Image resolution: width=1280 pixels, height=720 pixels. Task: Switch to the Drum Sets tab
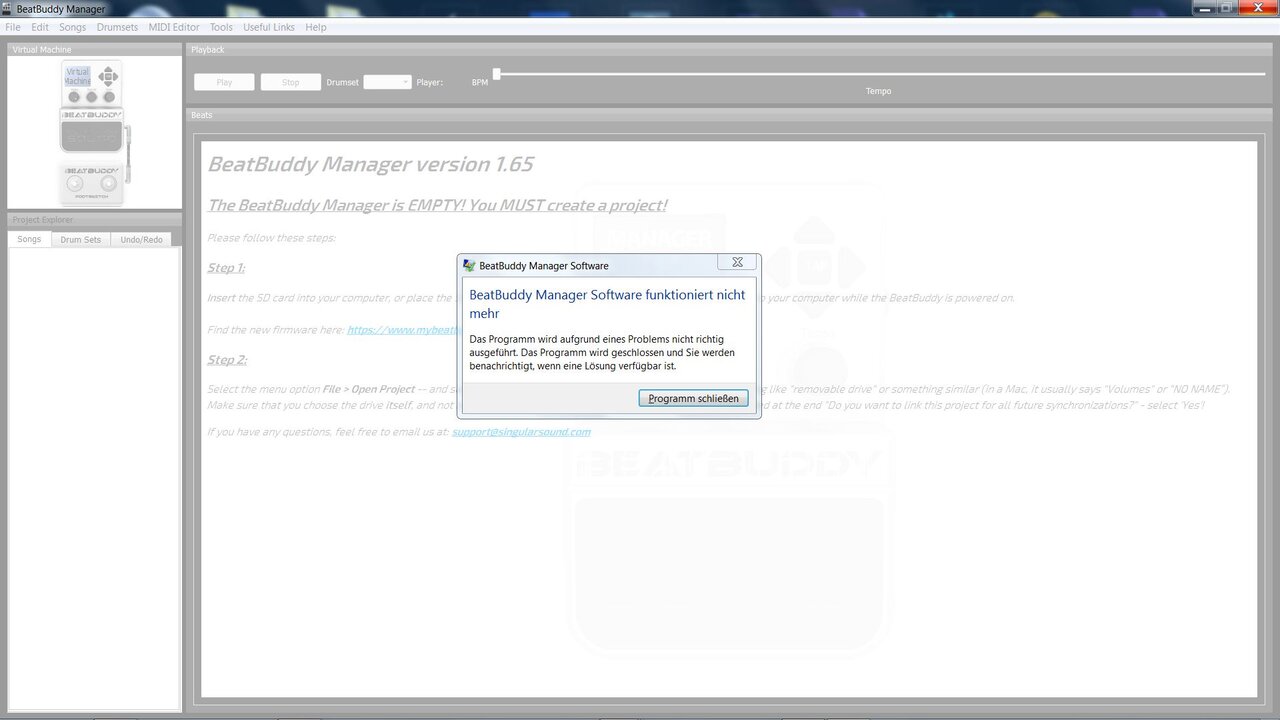point(81,239)
